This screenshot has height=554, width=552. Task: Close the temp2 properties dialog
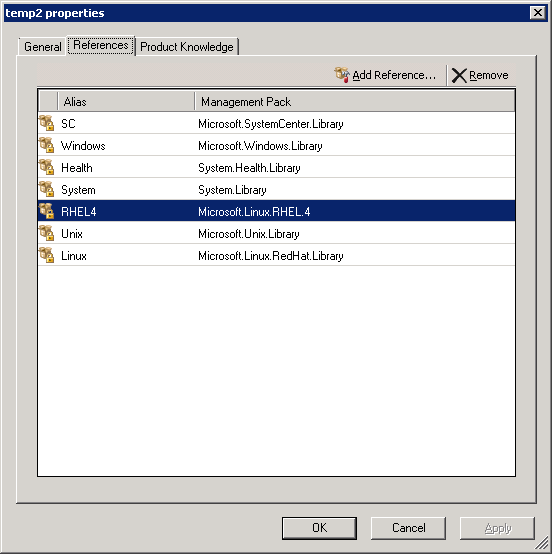click(538, 13)
